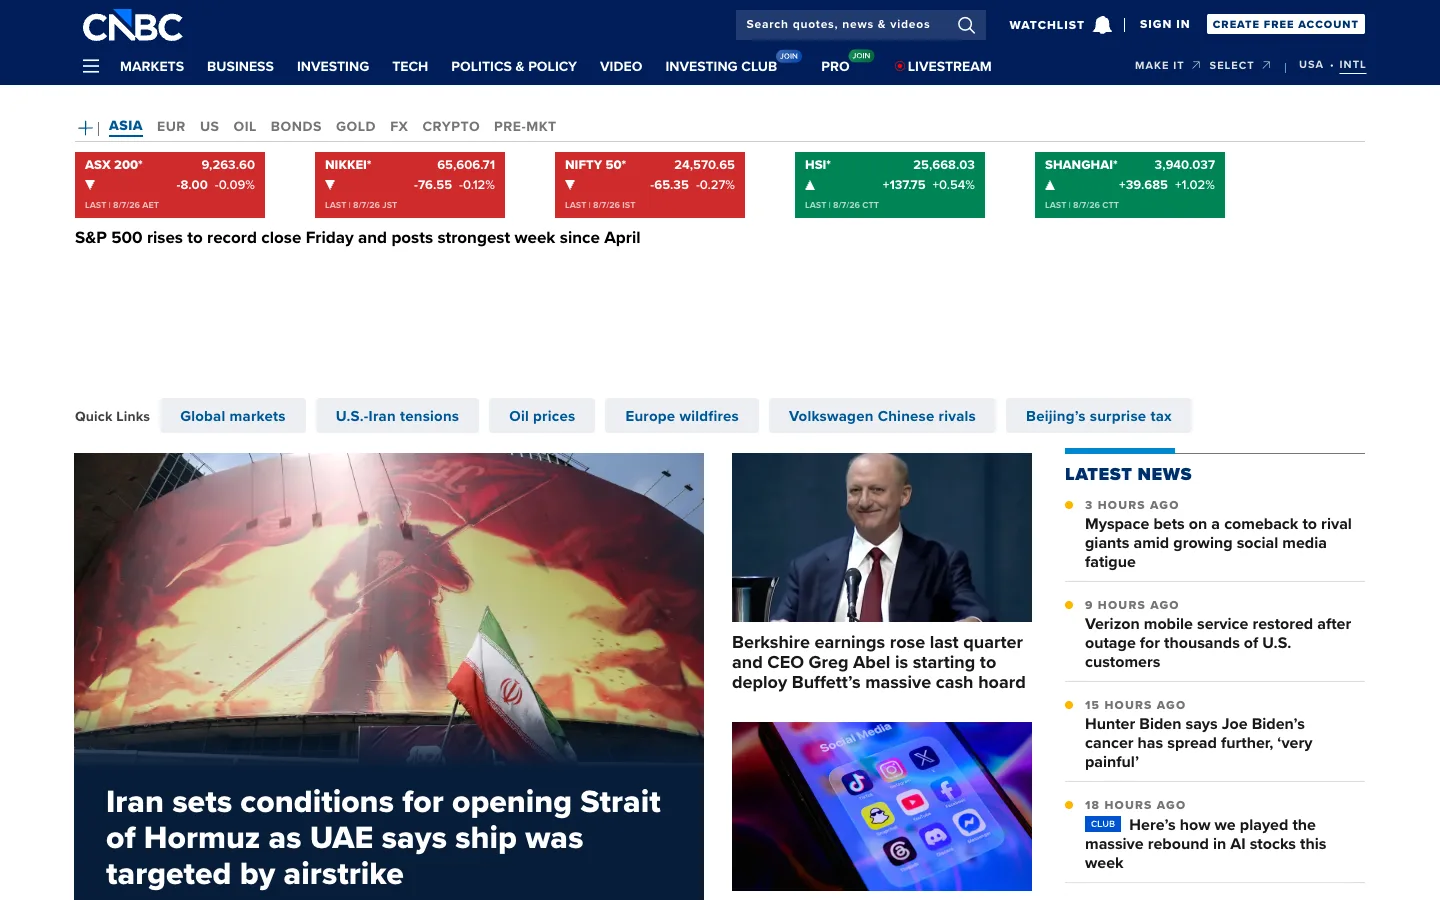Click SIGN IN

[x=1165, y=24]
